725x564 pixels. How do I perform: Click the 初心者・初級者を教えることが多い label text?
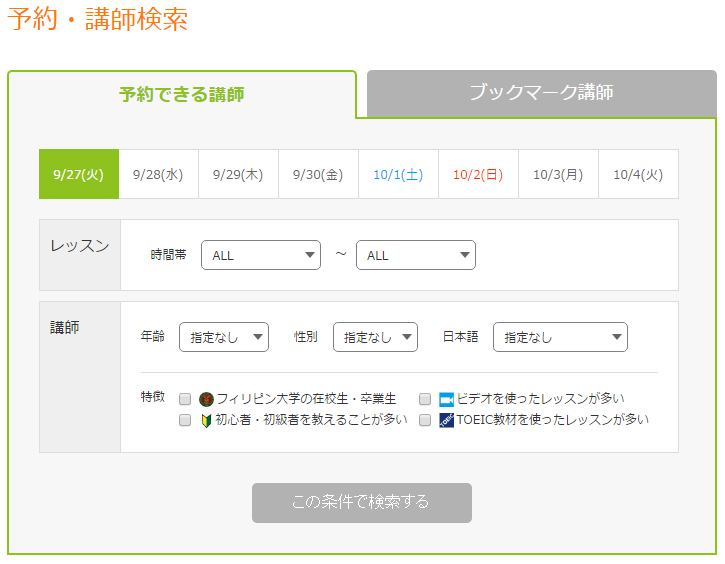(x=311, y=420)
